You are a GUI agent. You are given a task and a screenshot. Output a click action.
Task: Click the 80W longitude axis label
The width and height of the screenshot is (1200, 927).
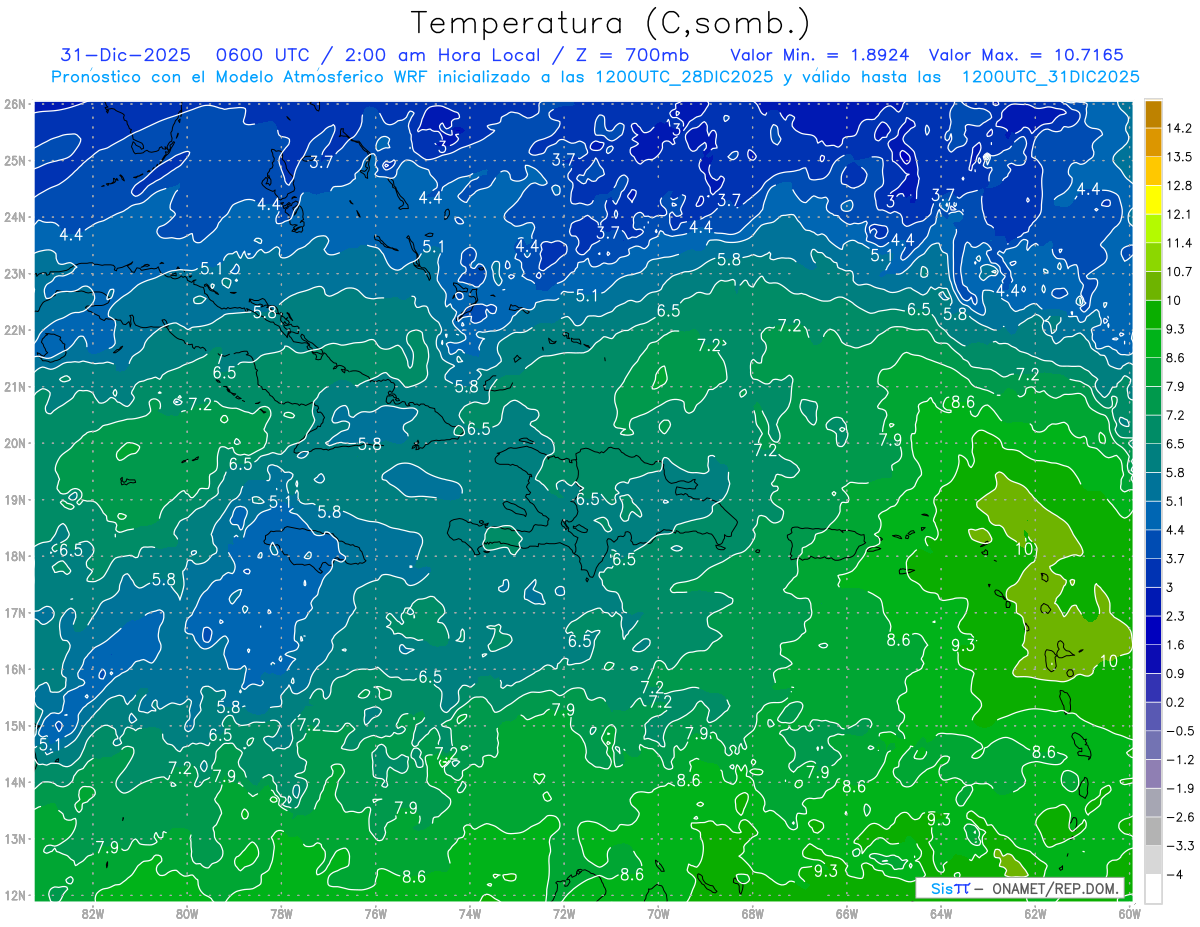pos(187,913)
